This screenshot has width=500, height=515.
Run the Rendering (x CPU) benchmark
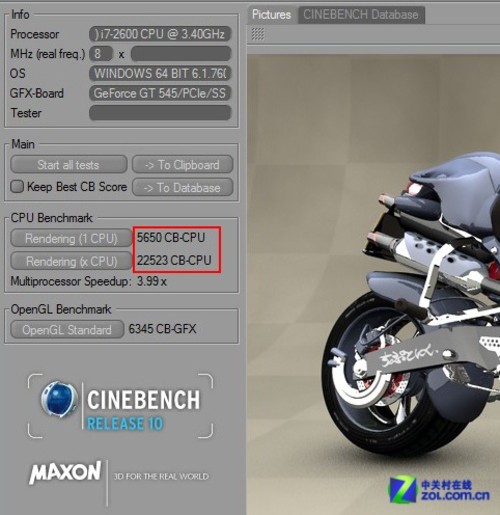point(71,261)
